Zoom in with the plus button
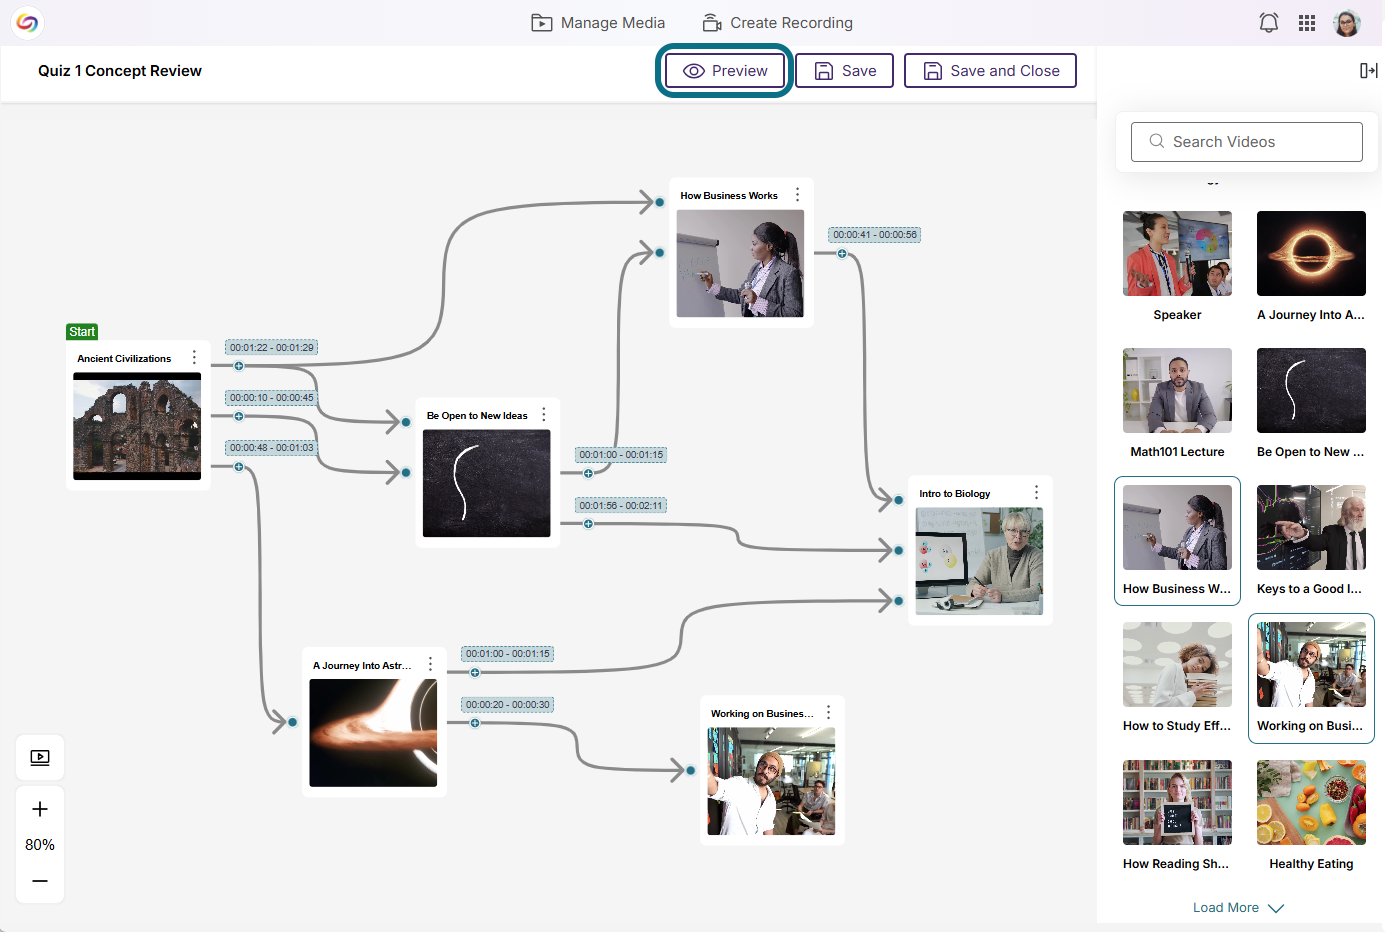Image resolution: width=1385 pixels, height=932 pixels. coord(40,809)
